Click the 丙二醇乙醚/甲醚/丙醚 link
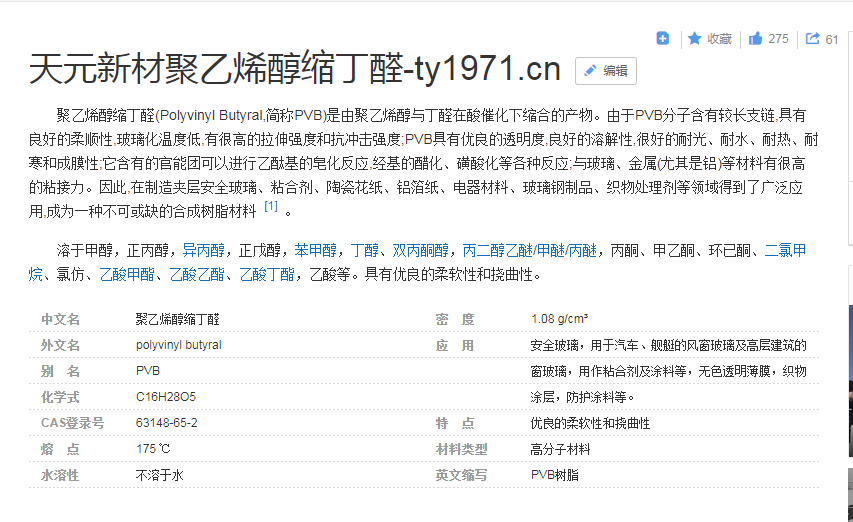Screen dimensions: 853x522 530,250
